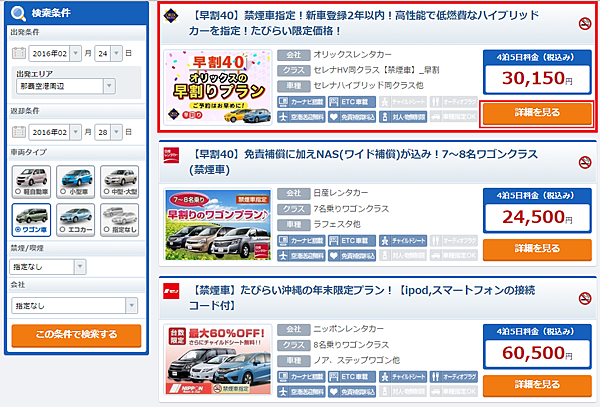Screen dimensions: 600x407
Task: Click greyed 車種指定OK badge on Orix plan
Action: point(454,117)
